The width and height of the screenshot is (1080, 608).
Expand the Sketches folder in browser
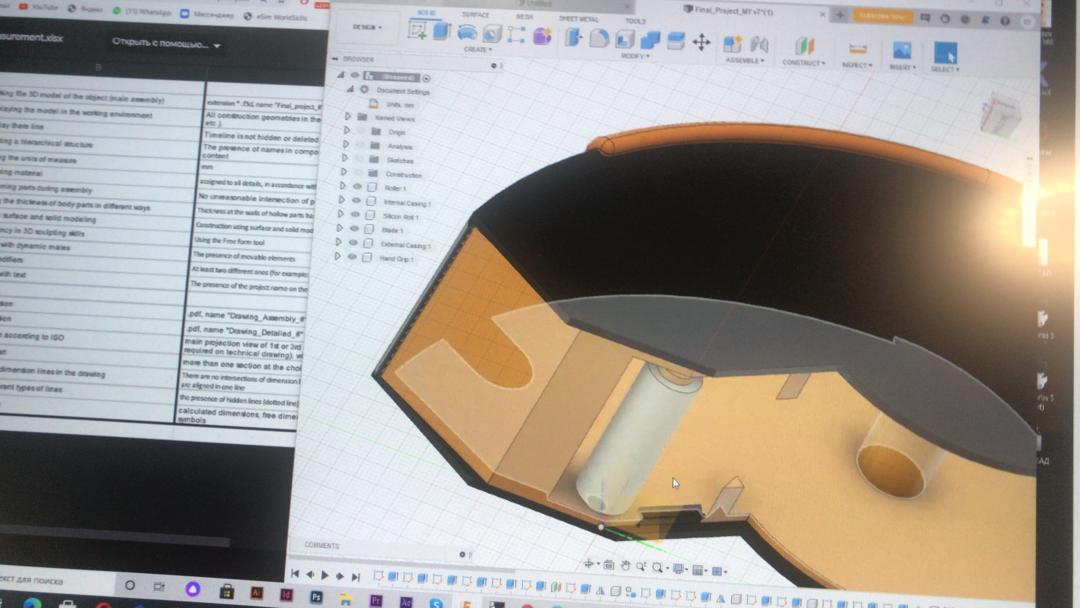tap(346, 159)
